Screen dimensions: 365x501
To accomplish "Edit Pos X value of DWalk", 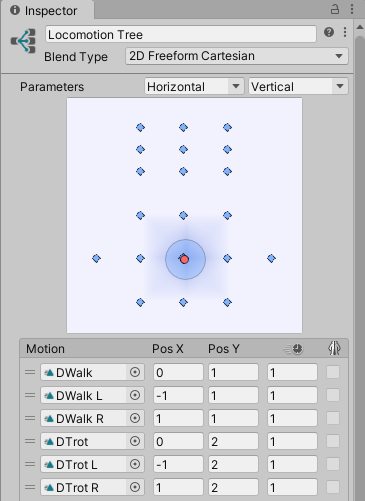I will 178,372.
